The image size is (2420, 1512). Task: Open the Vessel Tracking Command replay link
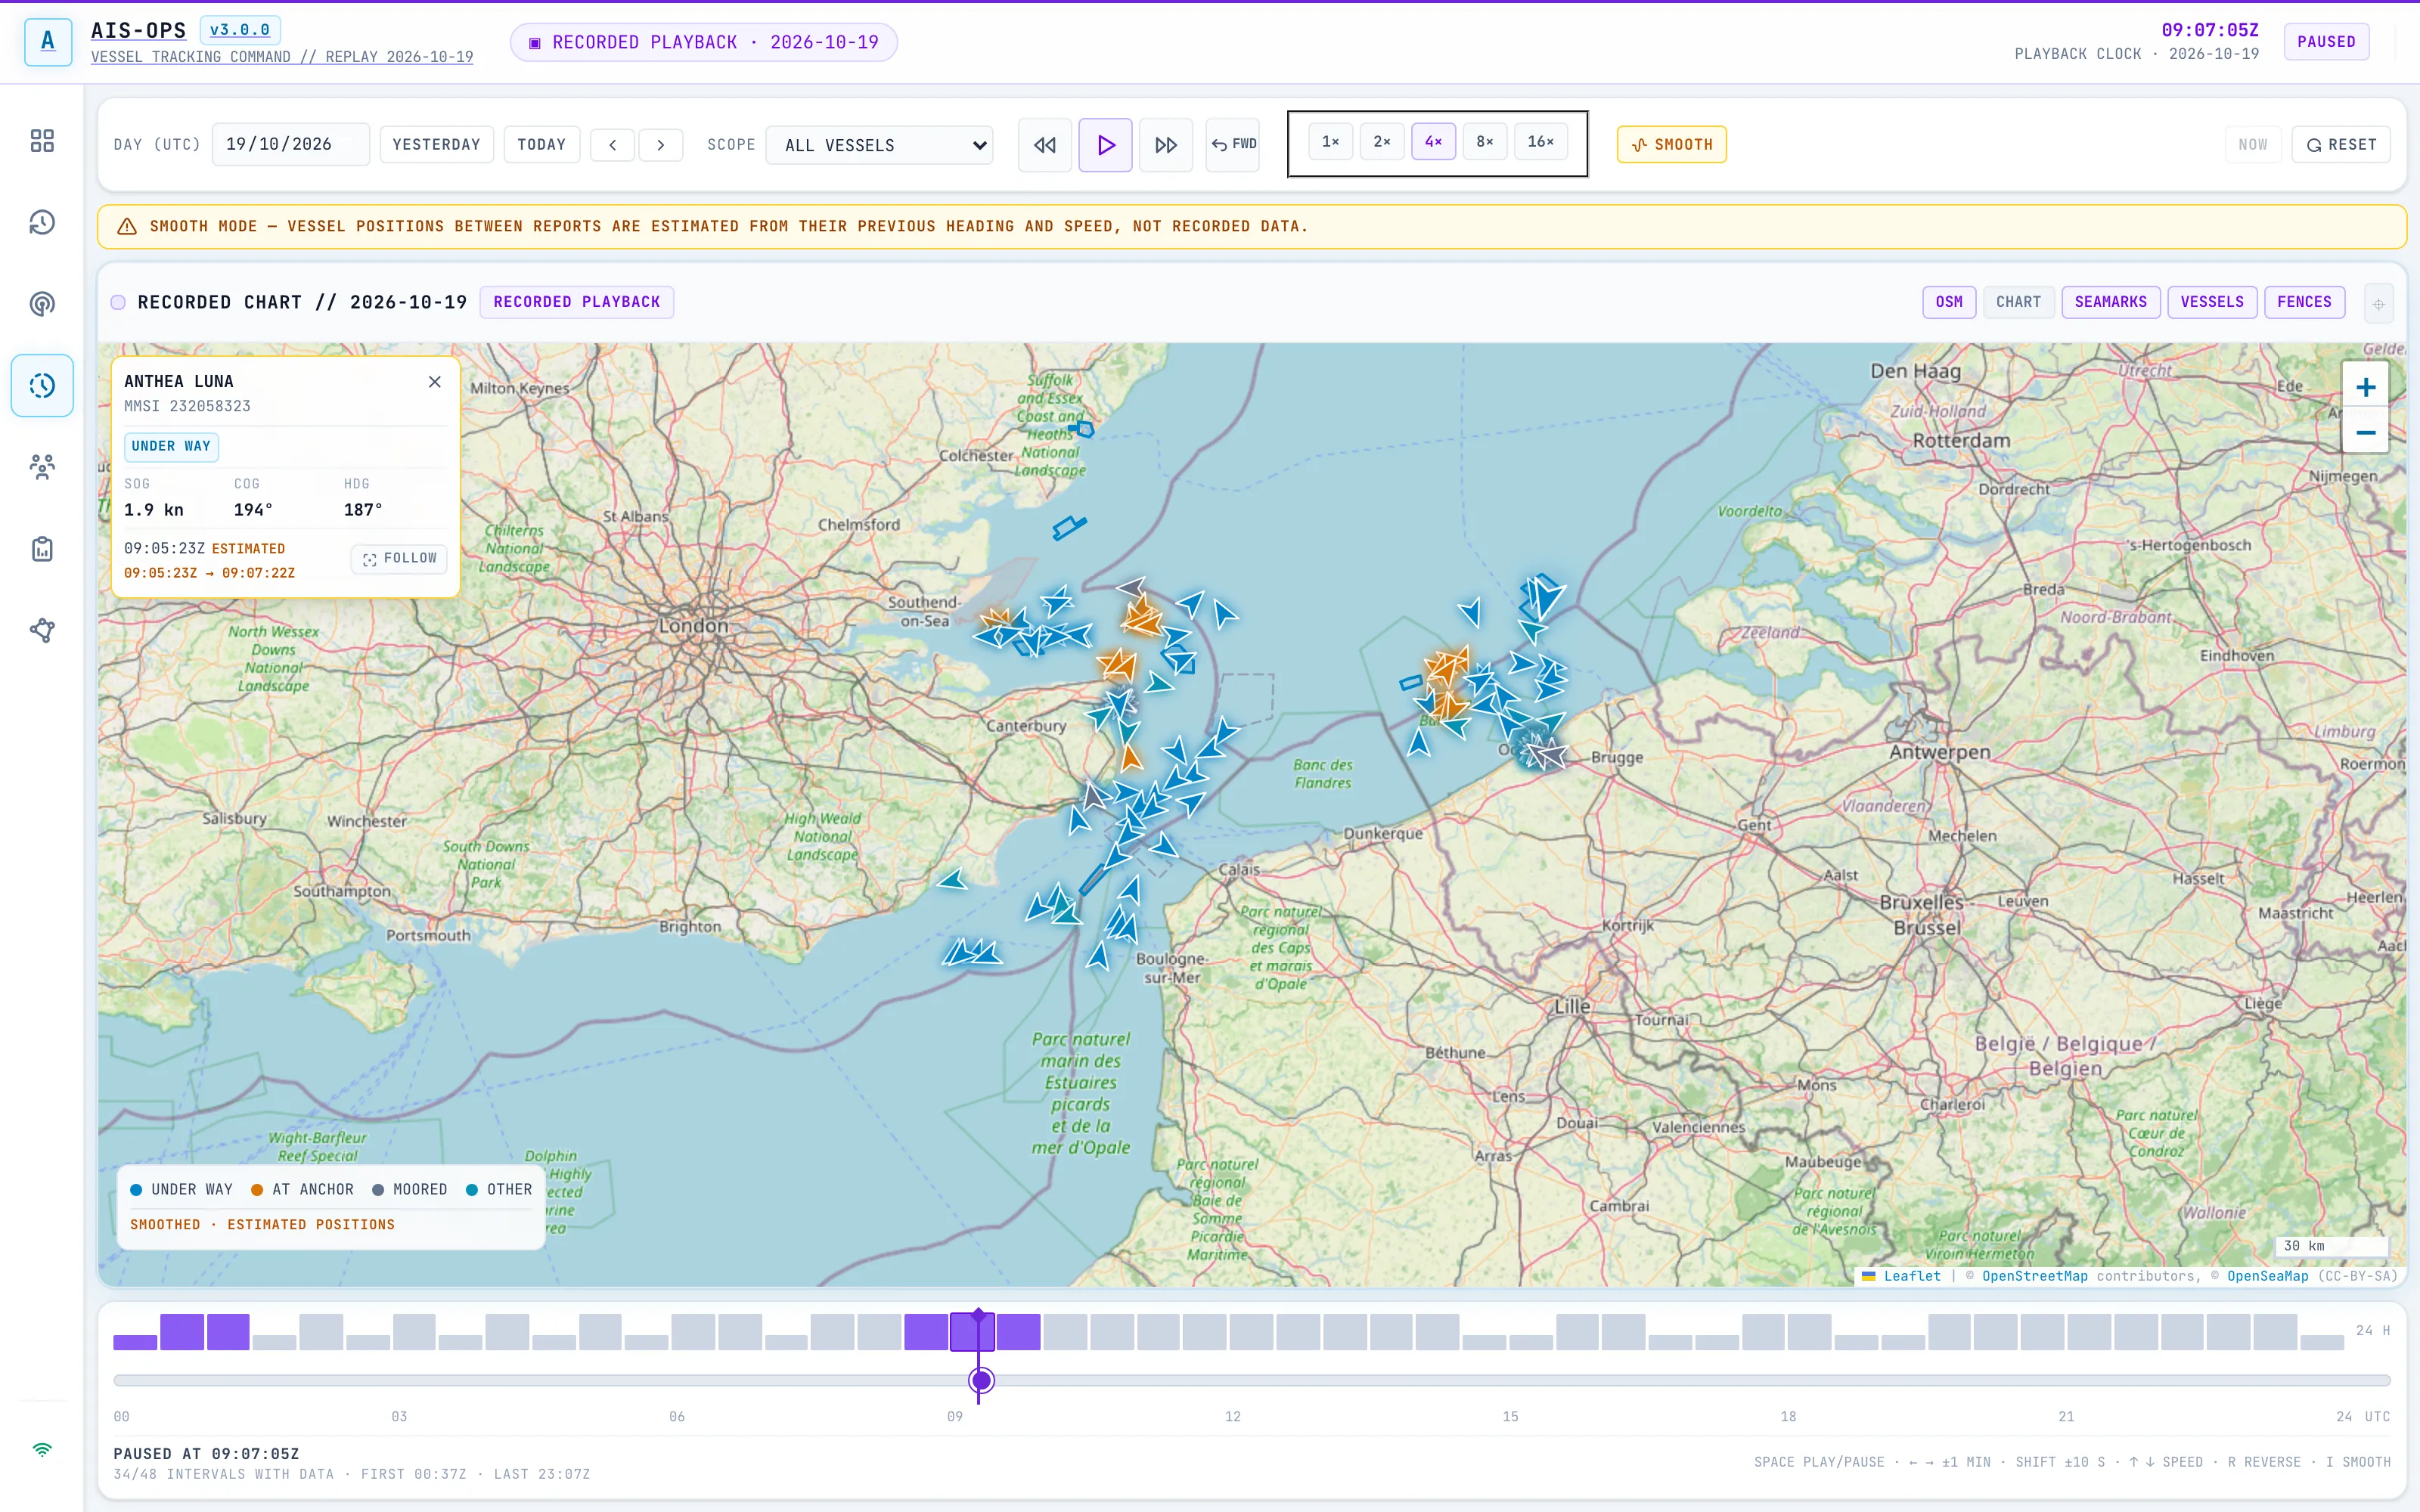tap(282, 57)
